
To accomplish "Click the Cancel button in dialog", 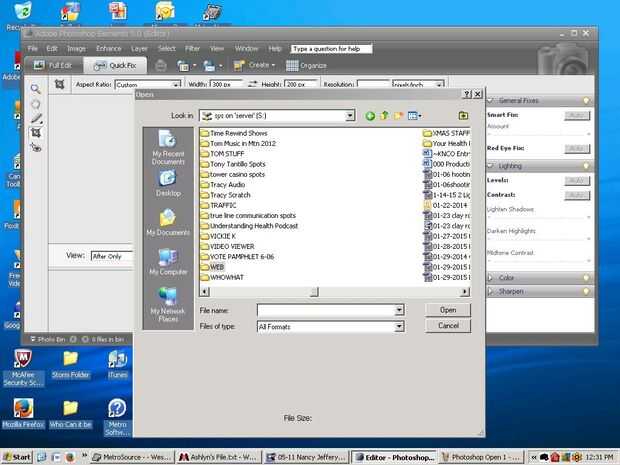I will point(448,325).
